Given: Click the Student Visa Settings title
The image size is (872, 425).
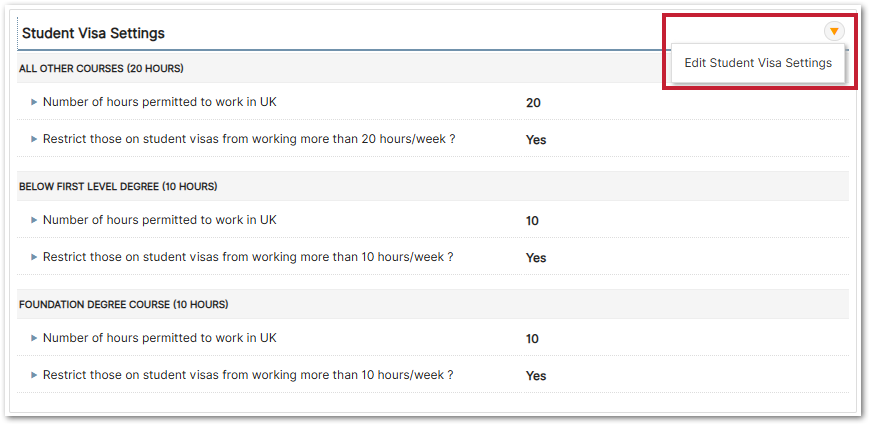Looking at the screenshot, I should pos(93,33).
